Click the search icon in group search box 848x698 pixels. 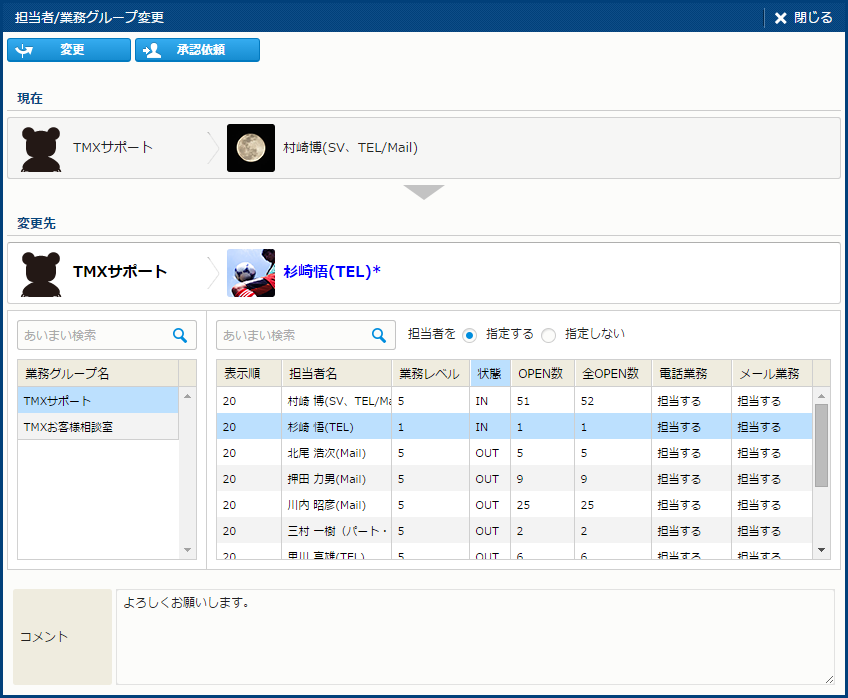click(180, 335)
